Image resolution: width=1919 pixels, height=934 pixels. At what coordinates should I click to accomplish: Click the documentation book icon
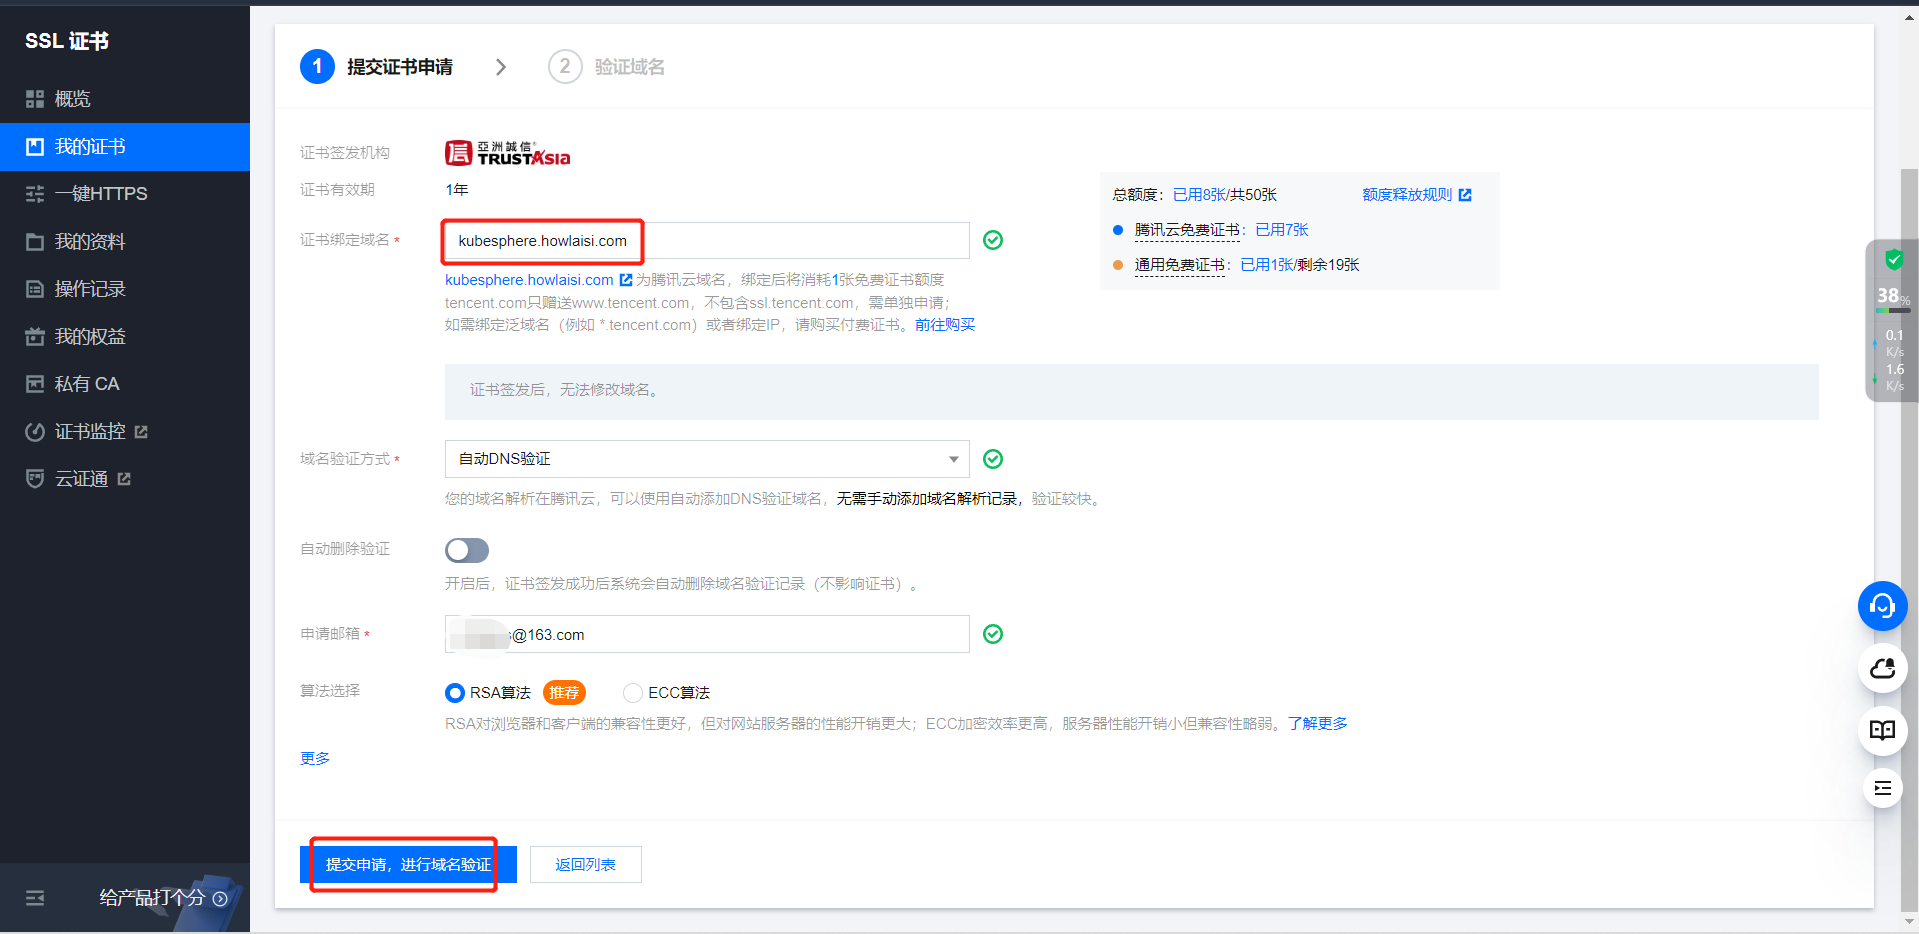pyautogui.click(x=1882, y=730)
